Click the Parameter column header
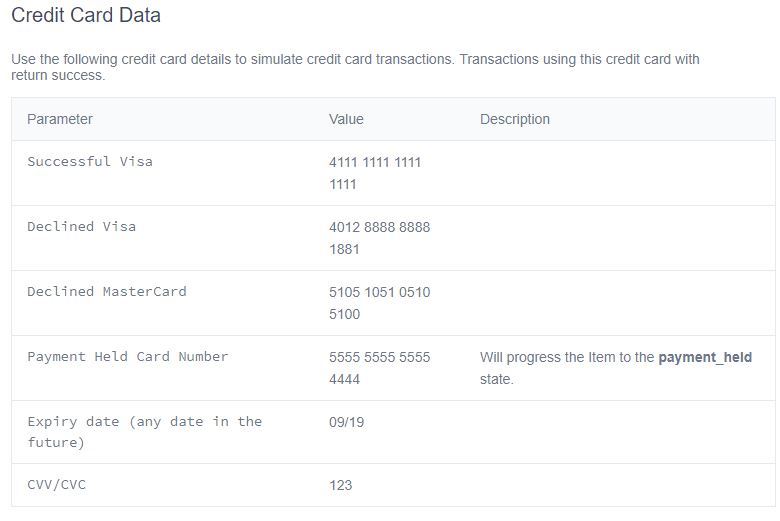780x521 pixels. pyautogui.click(x=60, y=119)
